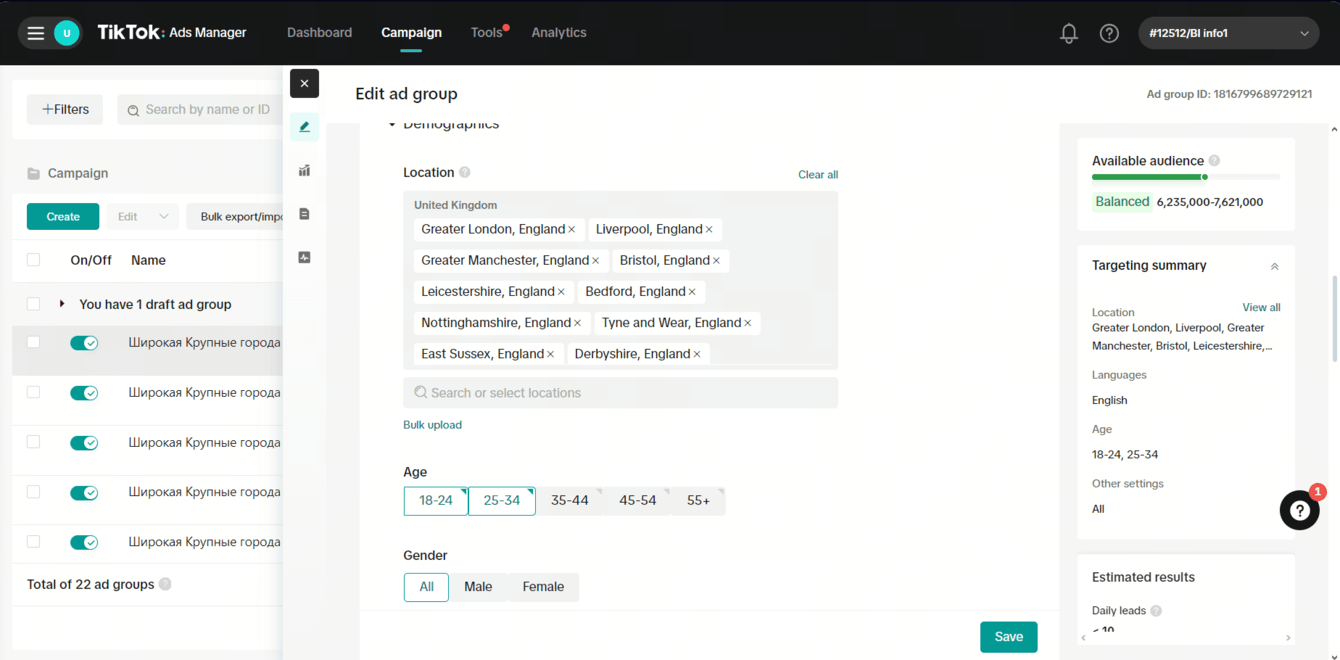Viewport: 1340px width, 660px height.
Task: Click the Search or select locations field
Action: click(x=620, y=393)
